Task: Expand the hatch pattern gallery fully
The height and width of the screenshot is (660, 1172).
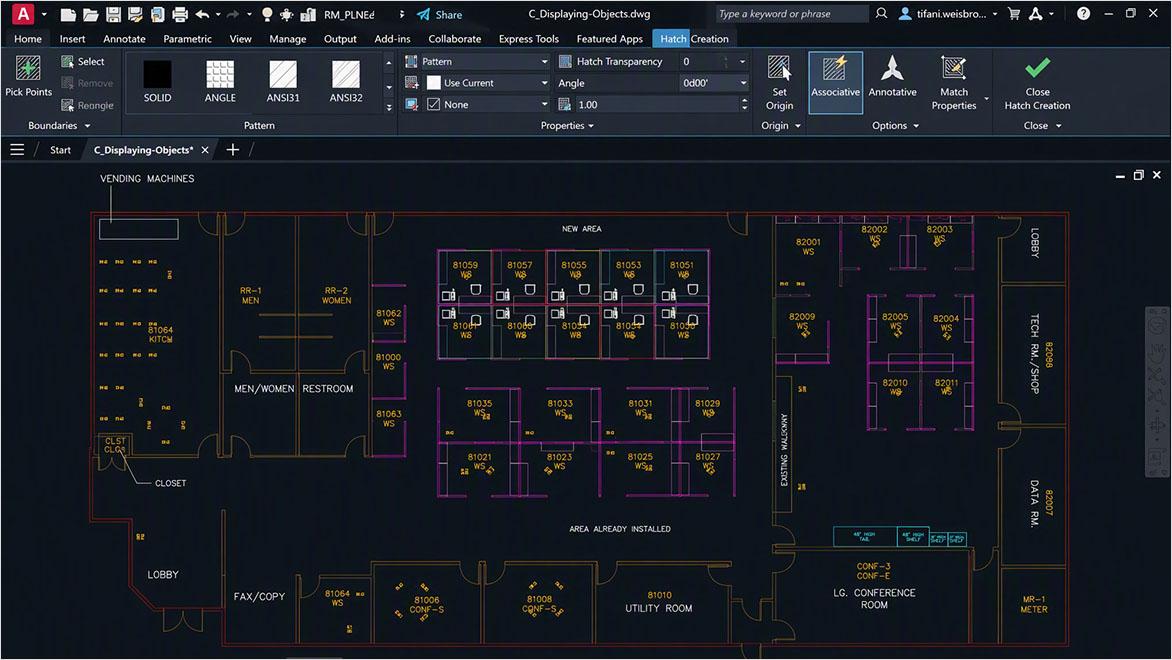Action: click(x=389, y=108)
